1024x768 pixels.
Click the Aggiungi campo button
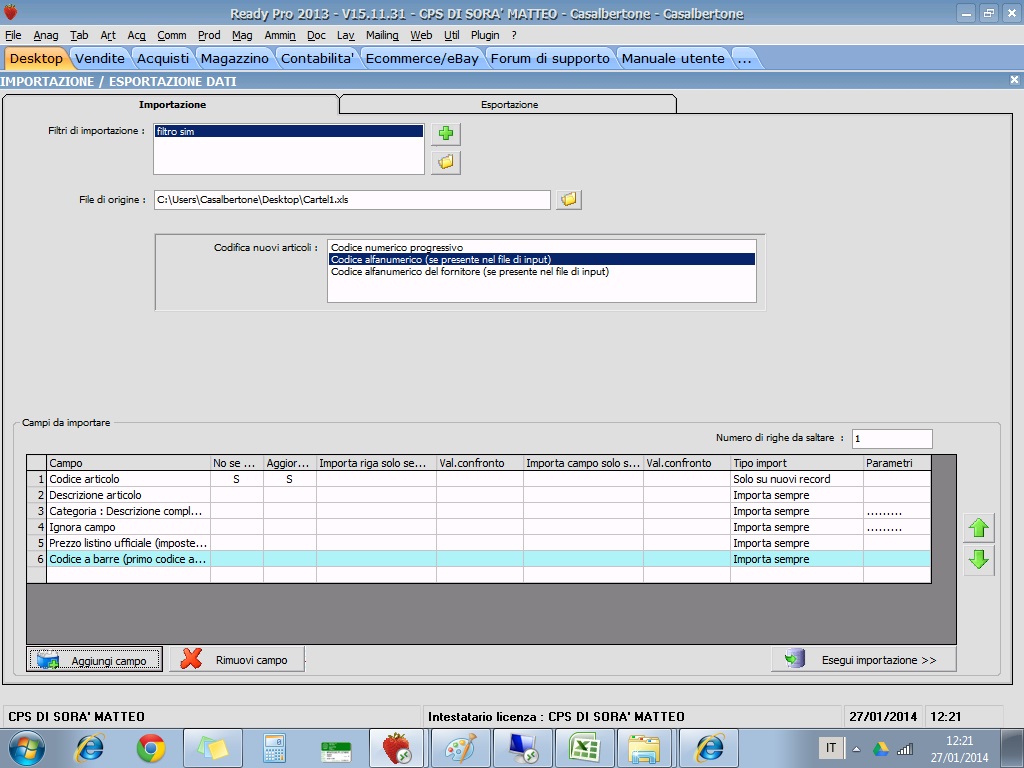[95, 660]
